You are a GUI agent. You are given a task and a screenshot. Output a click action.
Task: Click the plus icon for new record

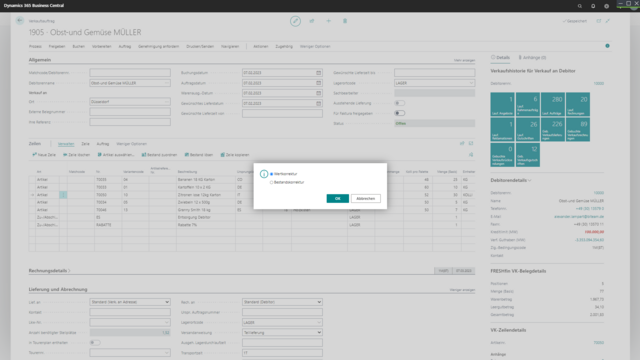tap(328, 21)
